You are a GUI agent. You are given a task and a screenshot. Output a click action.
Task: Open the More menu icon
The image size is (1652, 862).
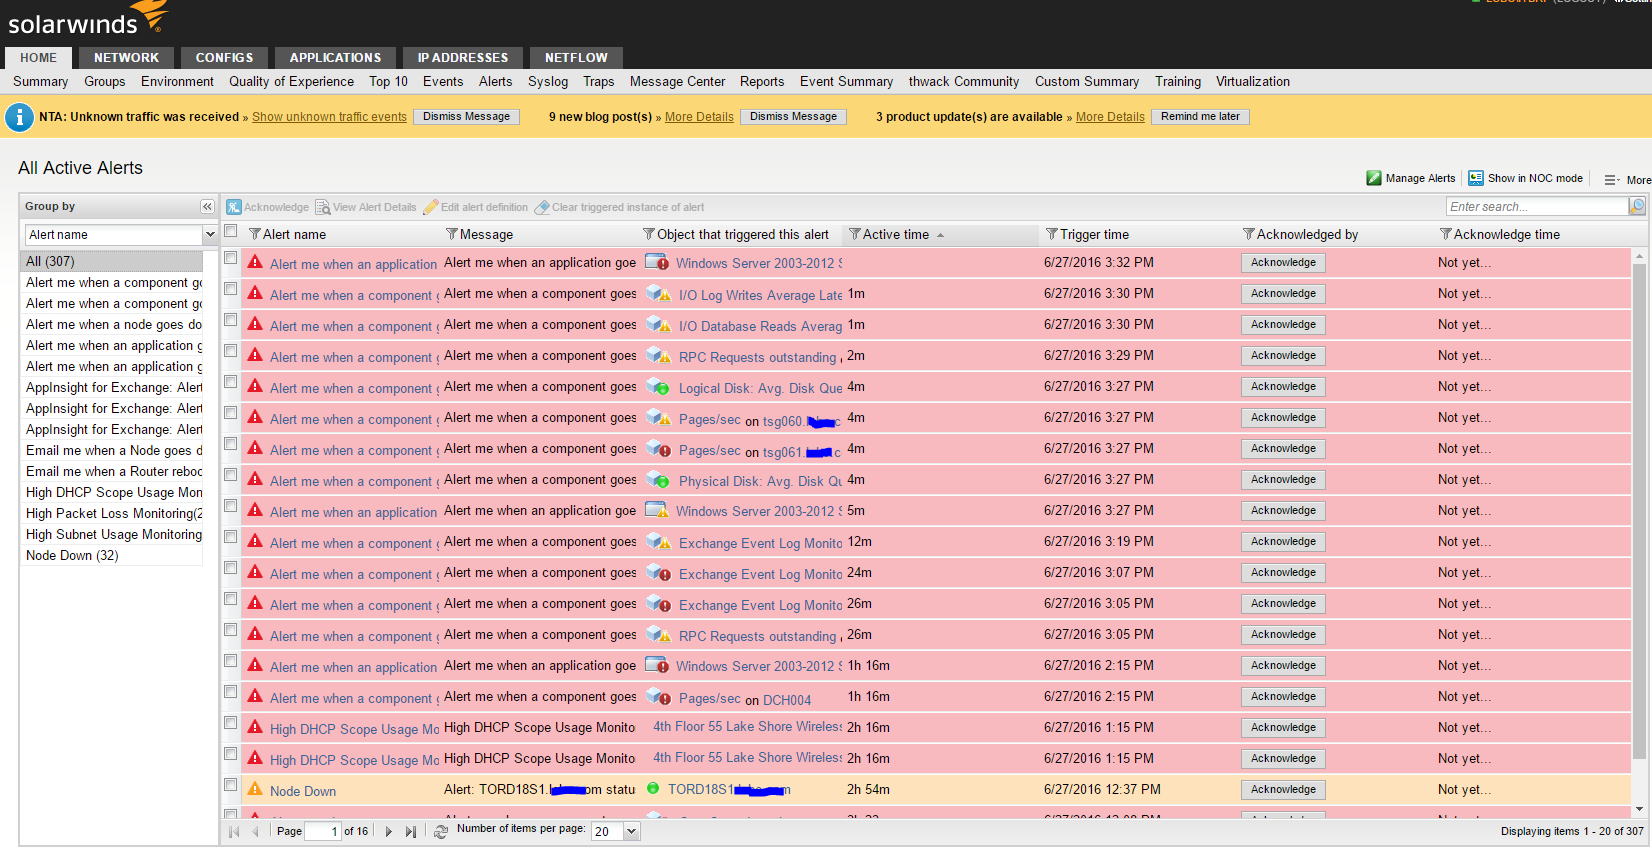tap(1612, 180)
